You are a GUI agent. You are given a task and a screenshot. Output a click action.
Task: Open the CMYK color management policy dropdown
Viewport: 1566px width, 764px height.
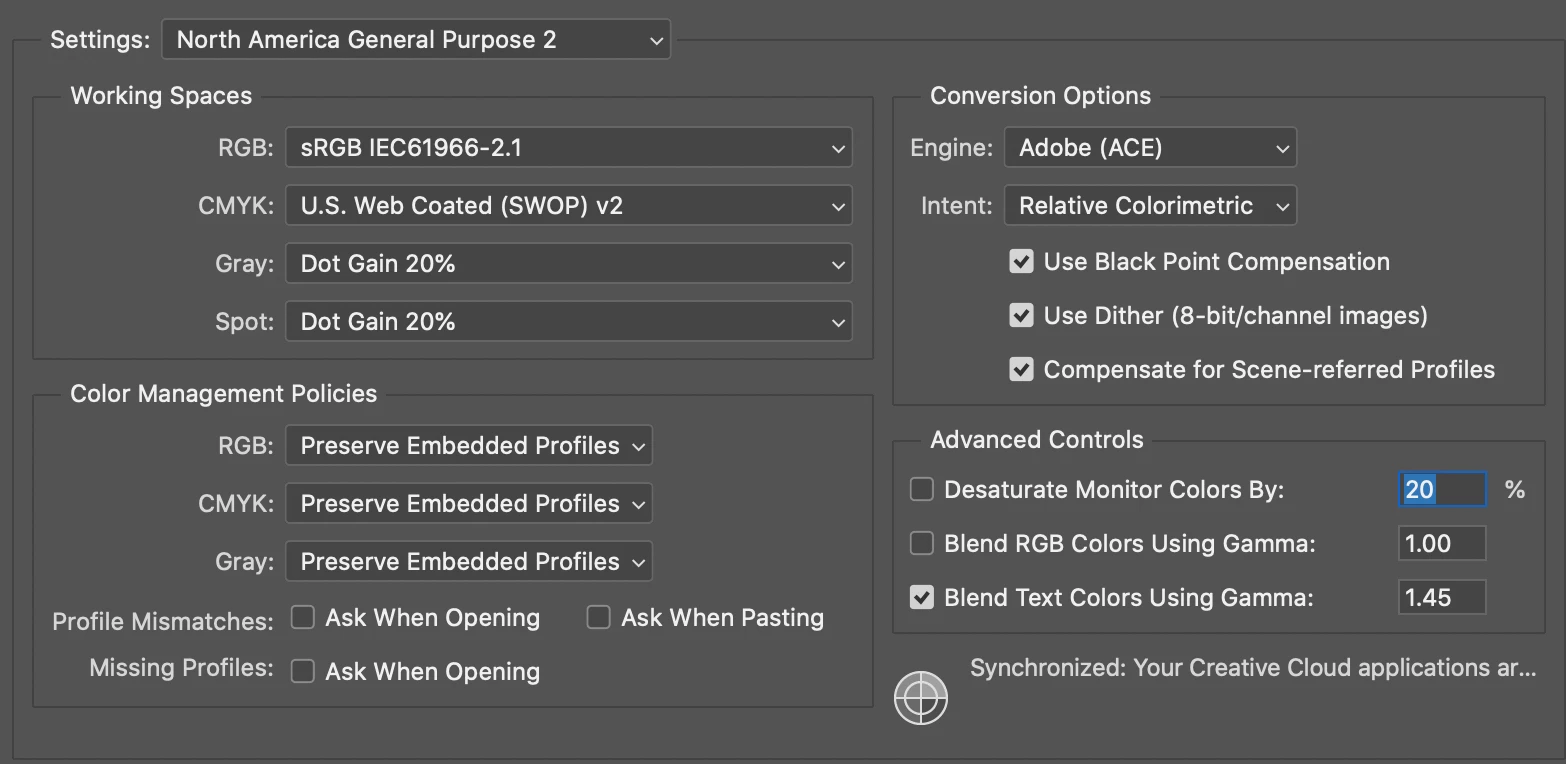tap(469, 504)
